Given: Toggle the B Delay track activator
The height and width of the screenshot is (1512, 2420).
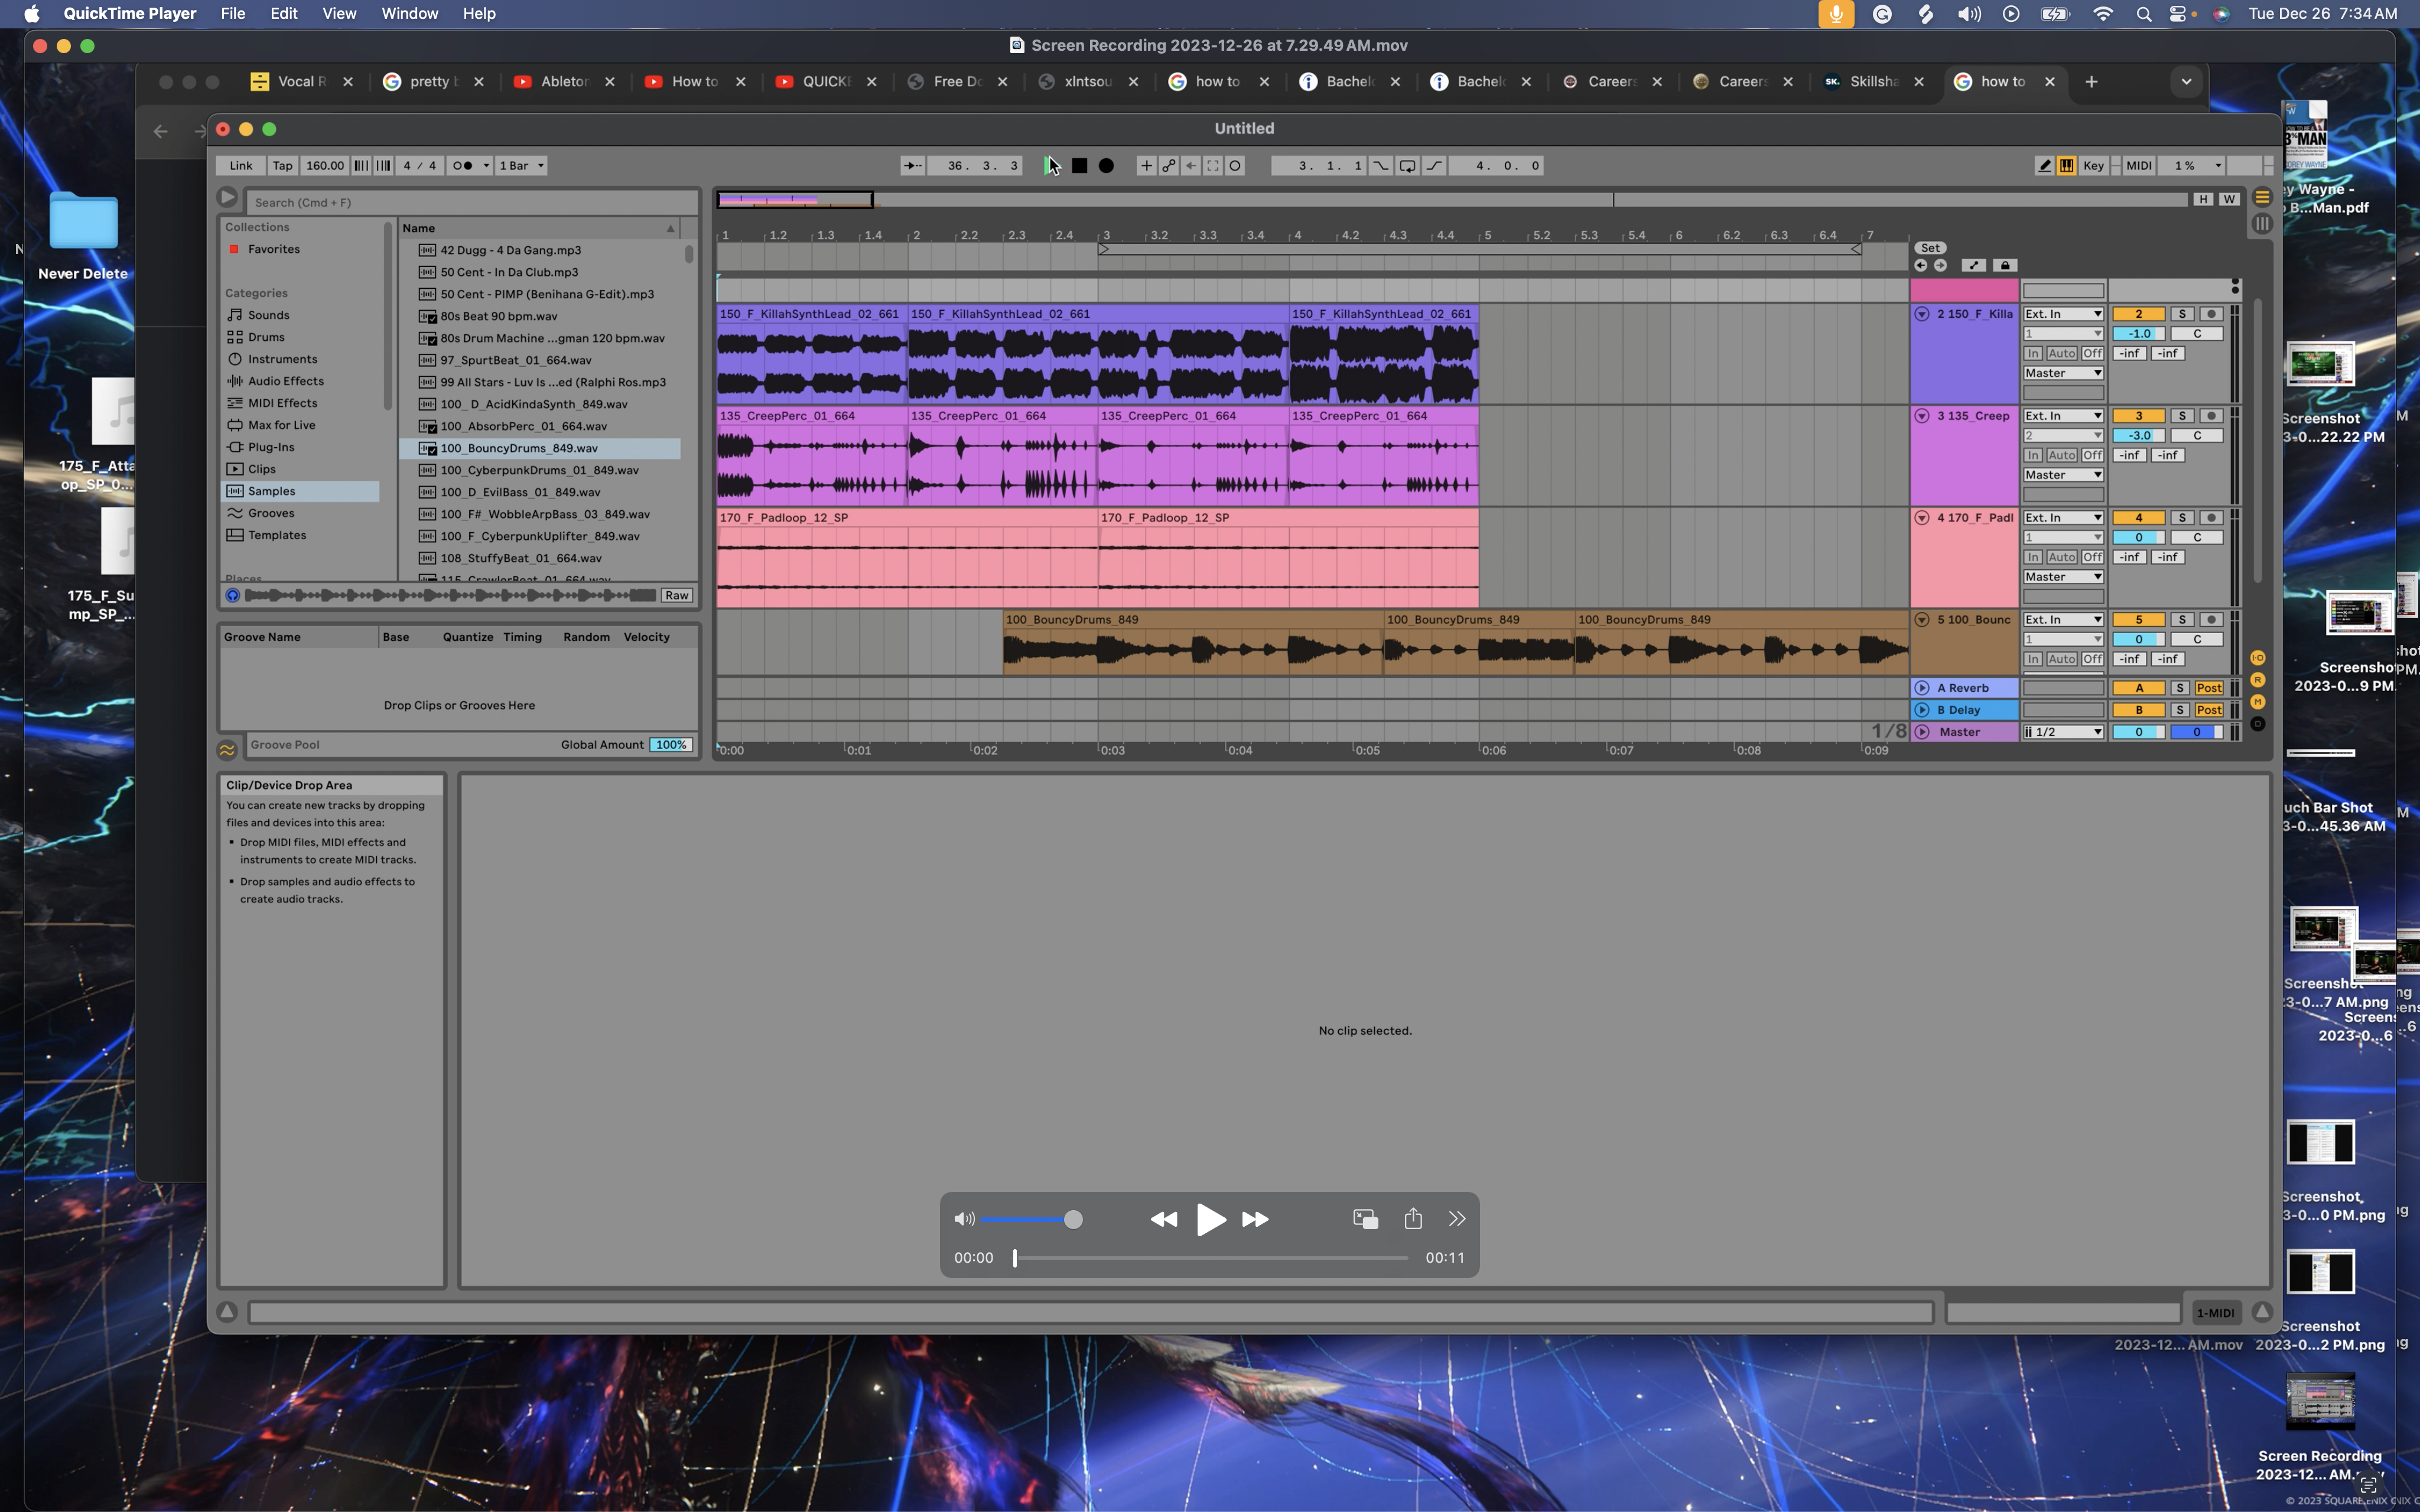Looking at the screenshot, I should [2139, 710].
